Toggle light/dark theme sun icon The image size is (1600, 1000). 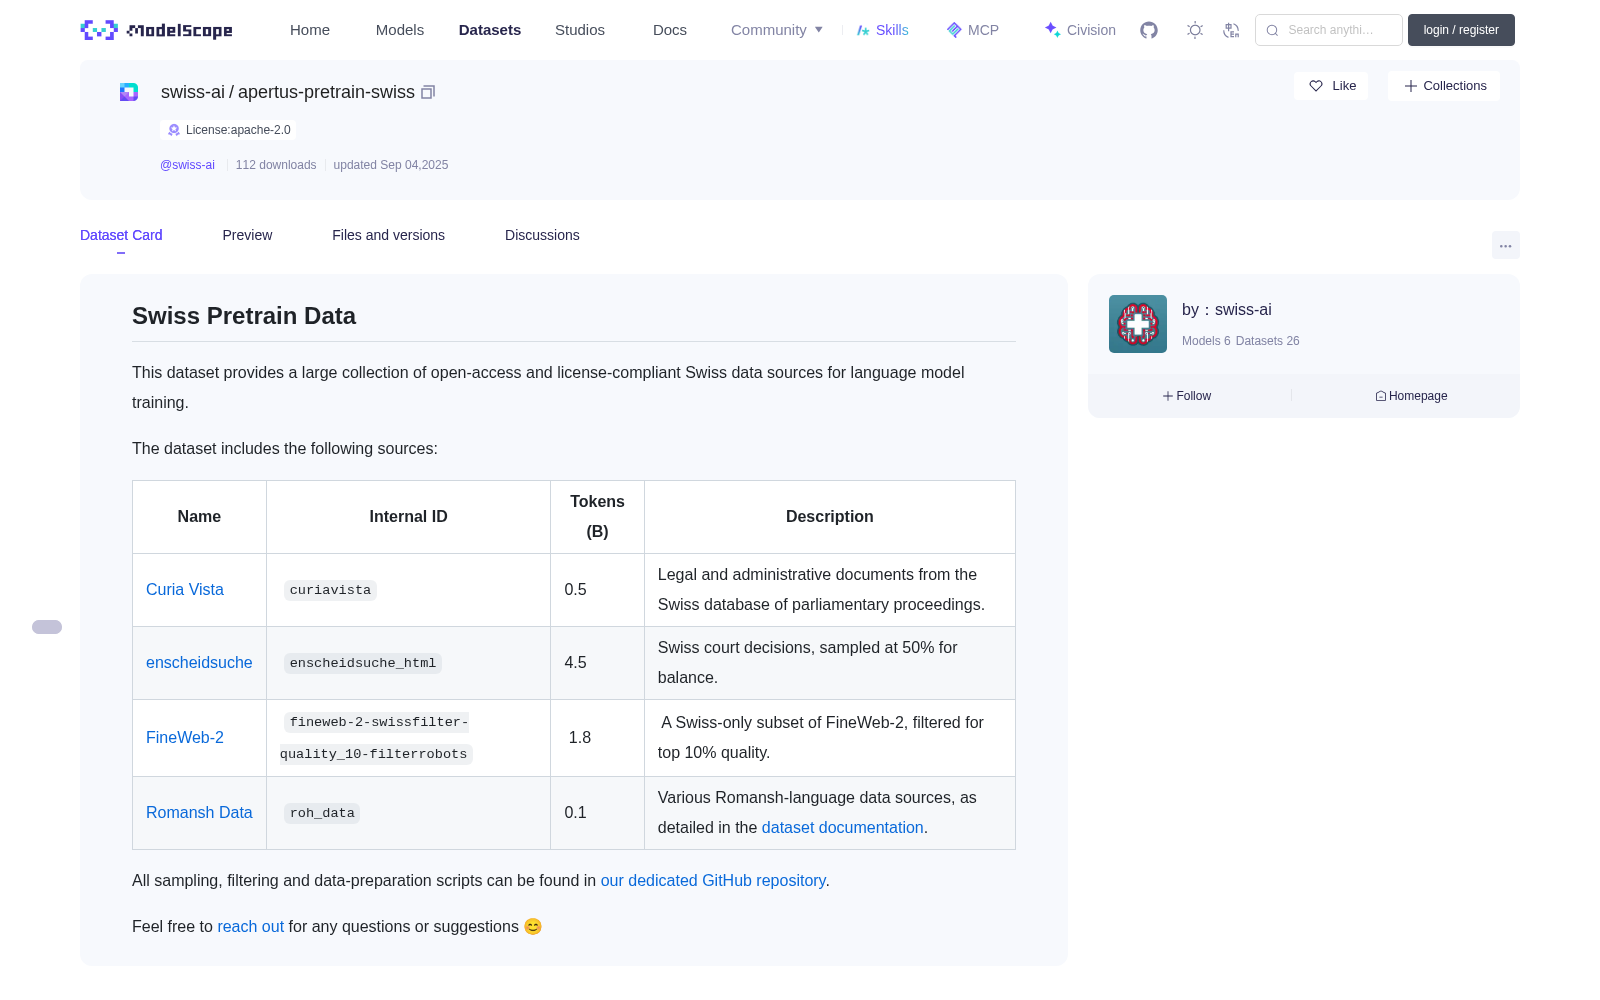1195,30
